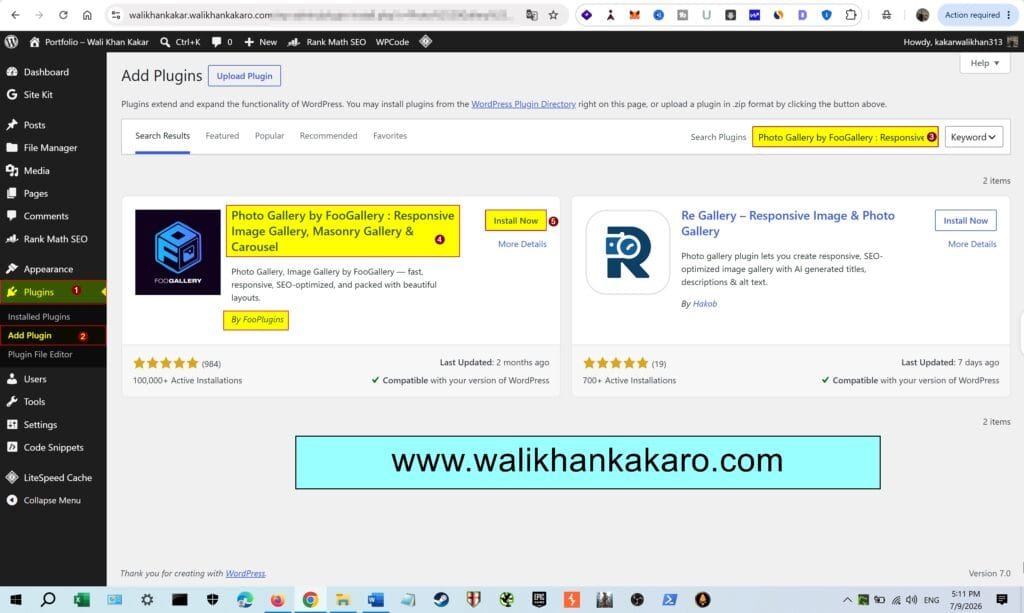Open the New content menu

[x=261, y=42]
